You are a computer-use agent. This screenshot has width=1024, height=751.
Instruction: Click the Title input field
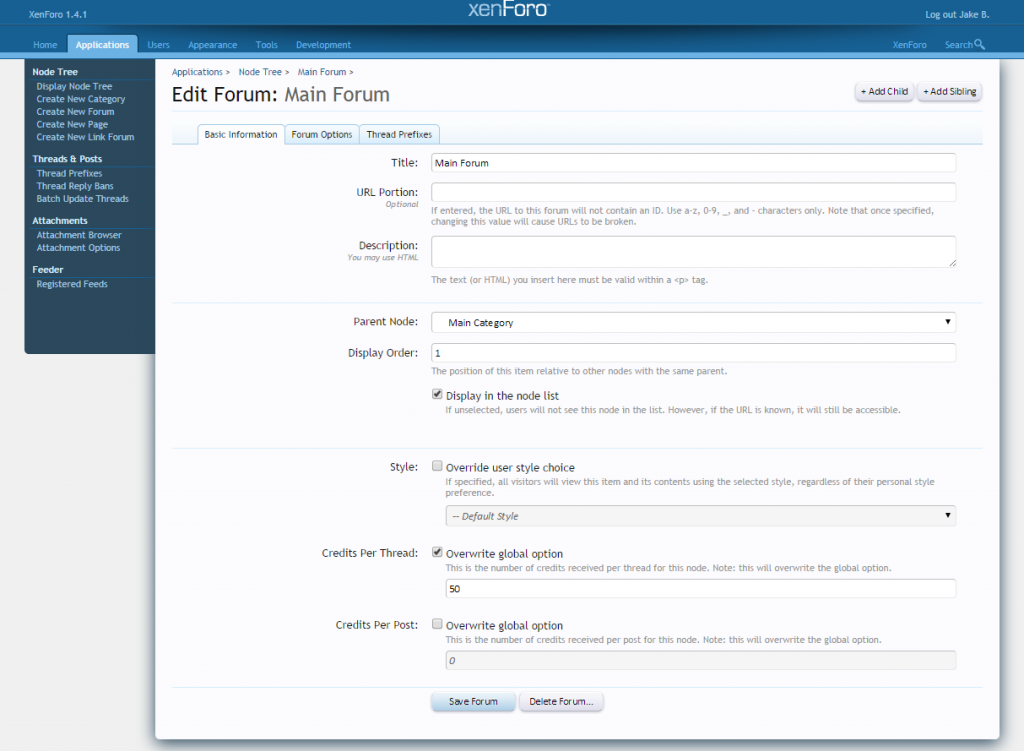click(694, 163)
